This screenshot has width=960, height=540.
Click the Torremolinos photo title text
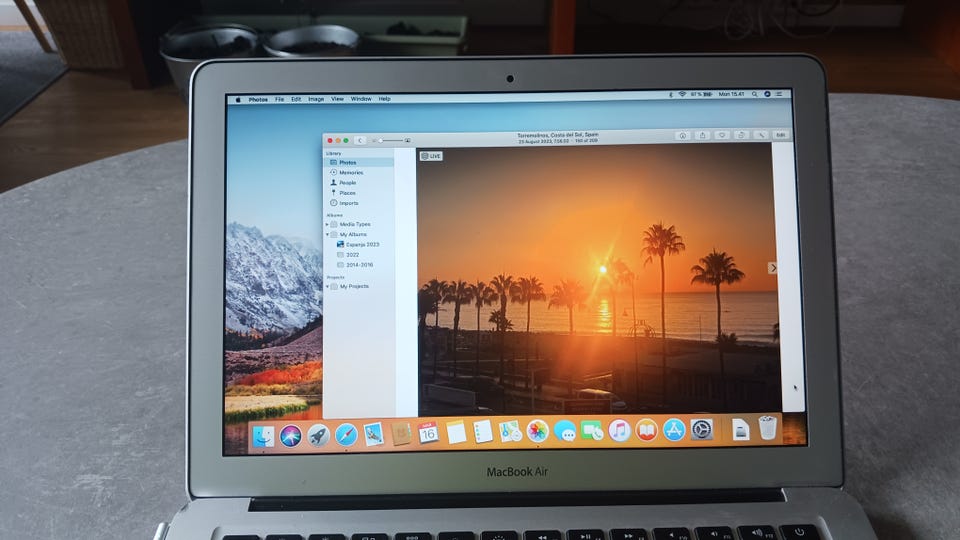pyautogui.click(x=558, y=135)
